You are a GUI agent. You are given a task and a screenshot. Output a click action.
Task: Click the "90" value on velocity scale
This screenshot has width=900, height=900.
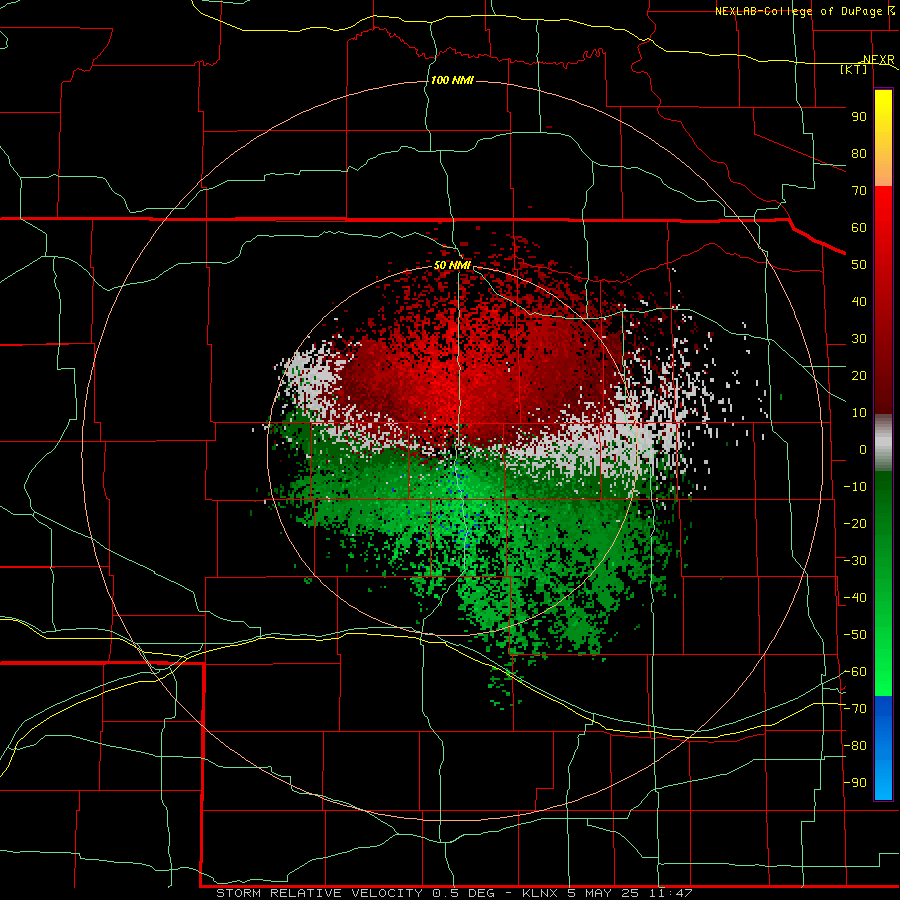(x=859, y=117)
